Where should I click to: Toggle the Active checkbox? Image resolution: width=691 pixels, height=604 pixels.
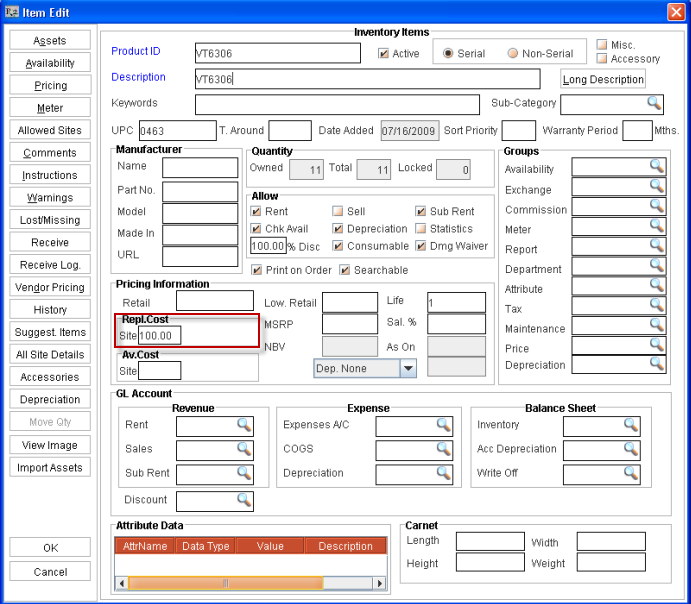383,54
